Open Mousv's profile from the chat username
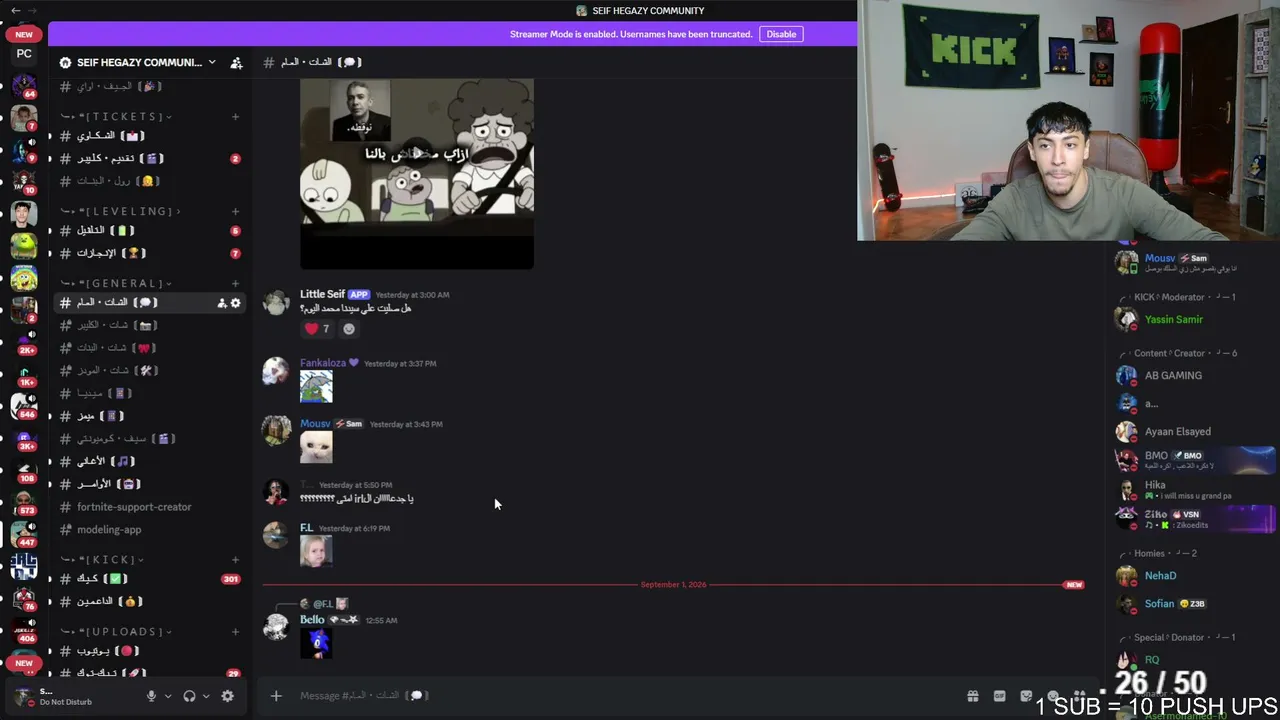1280x720 pixels. 315,424
